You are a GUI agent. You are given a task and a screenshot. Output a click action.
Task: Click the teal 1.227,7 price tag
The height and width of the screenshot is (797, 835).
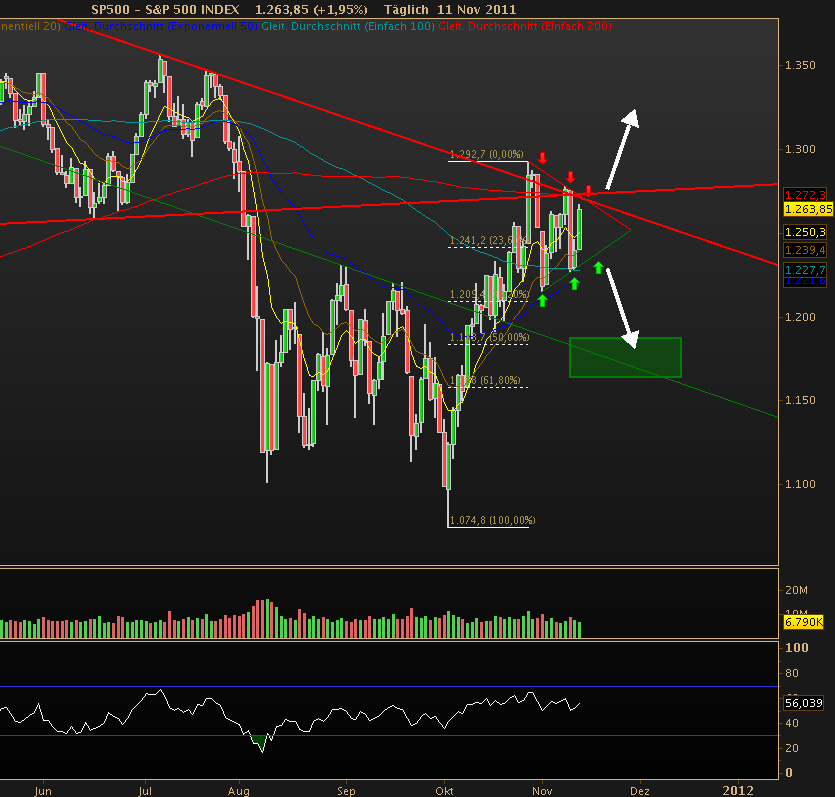[x=805, y=270]
